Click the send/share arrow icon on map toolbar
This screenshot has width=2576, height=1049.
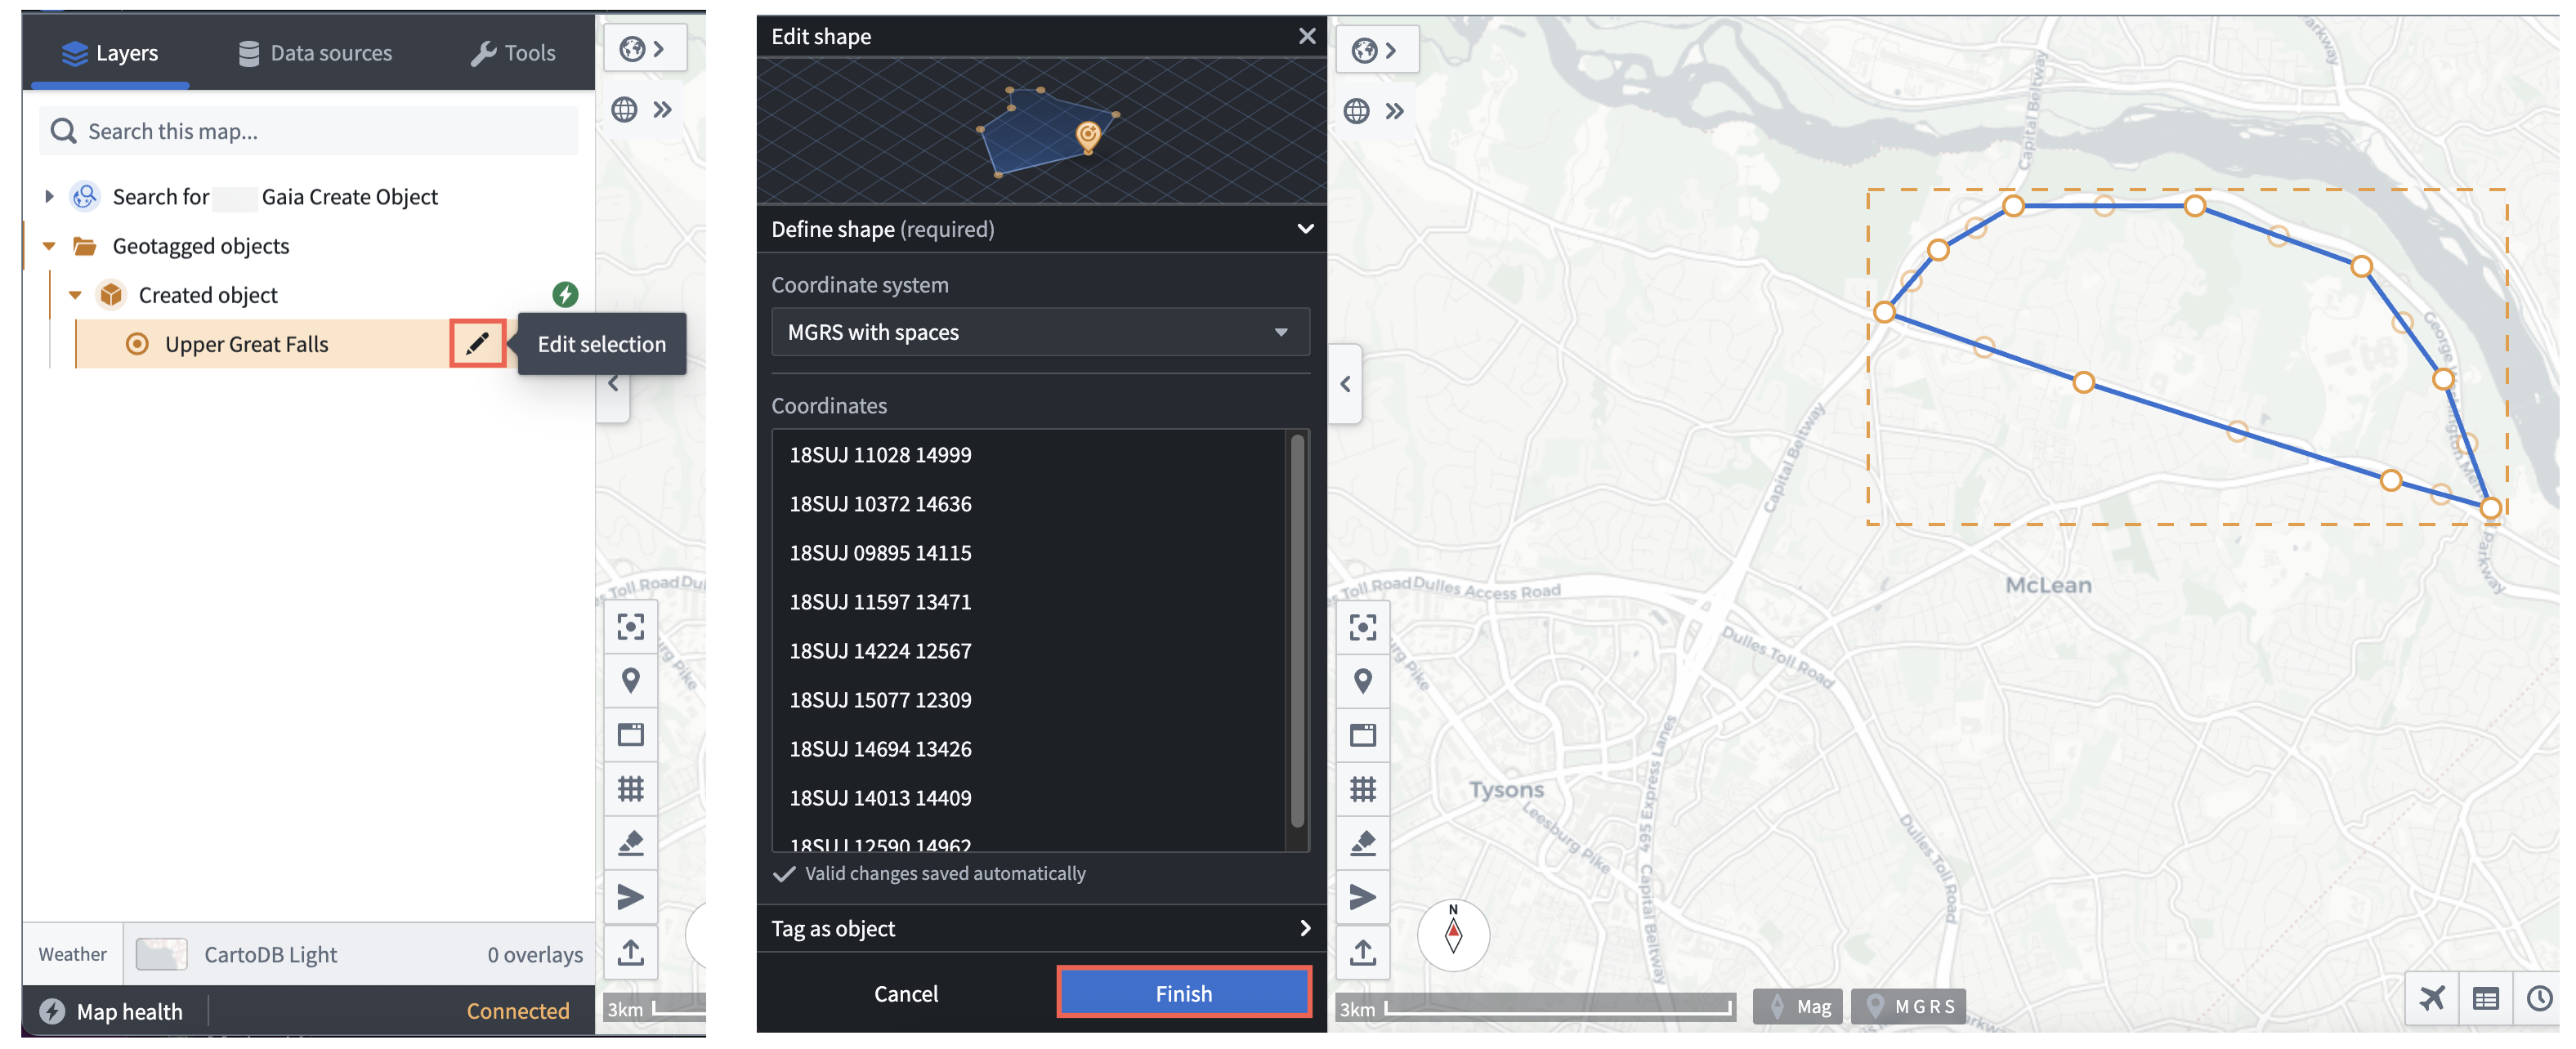click(x=631, y=897)
